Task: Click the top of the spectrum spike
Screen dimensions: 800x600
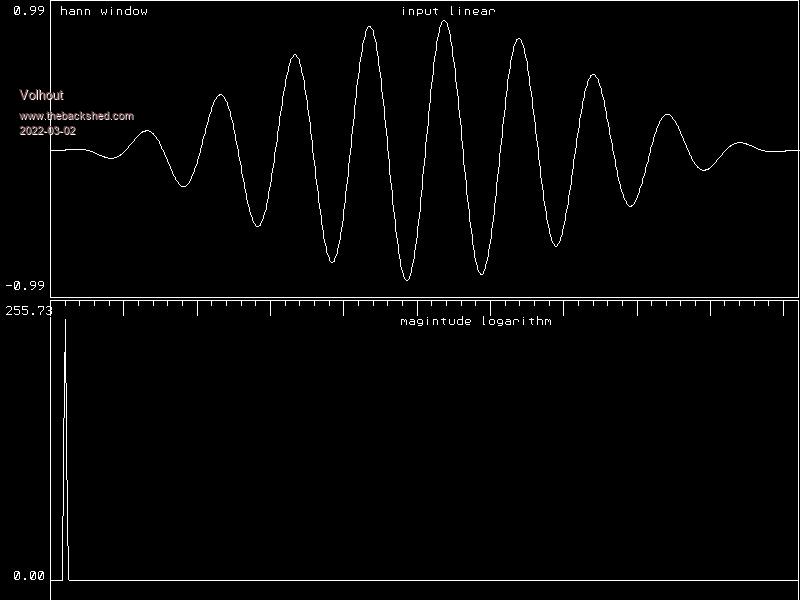Action: point(65,322)
